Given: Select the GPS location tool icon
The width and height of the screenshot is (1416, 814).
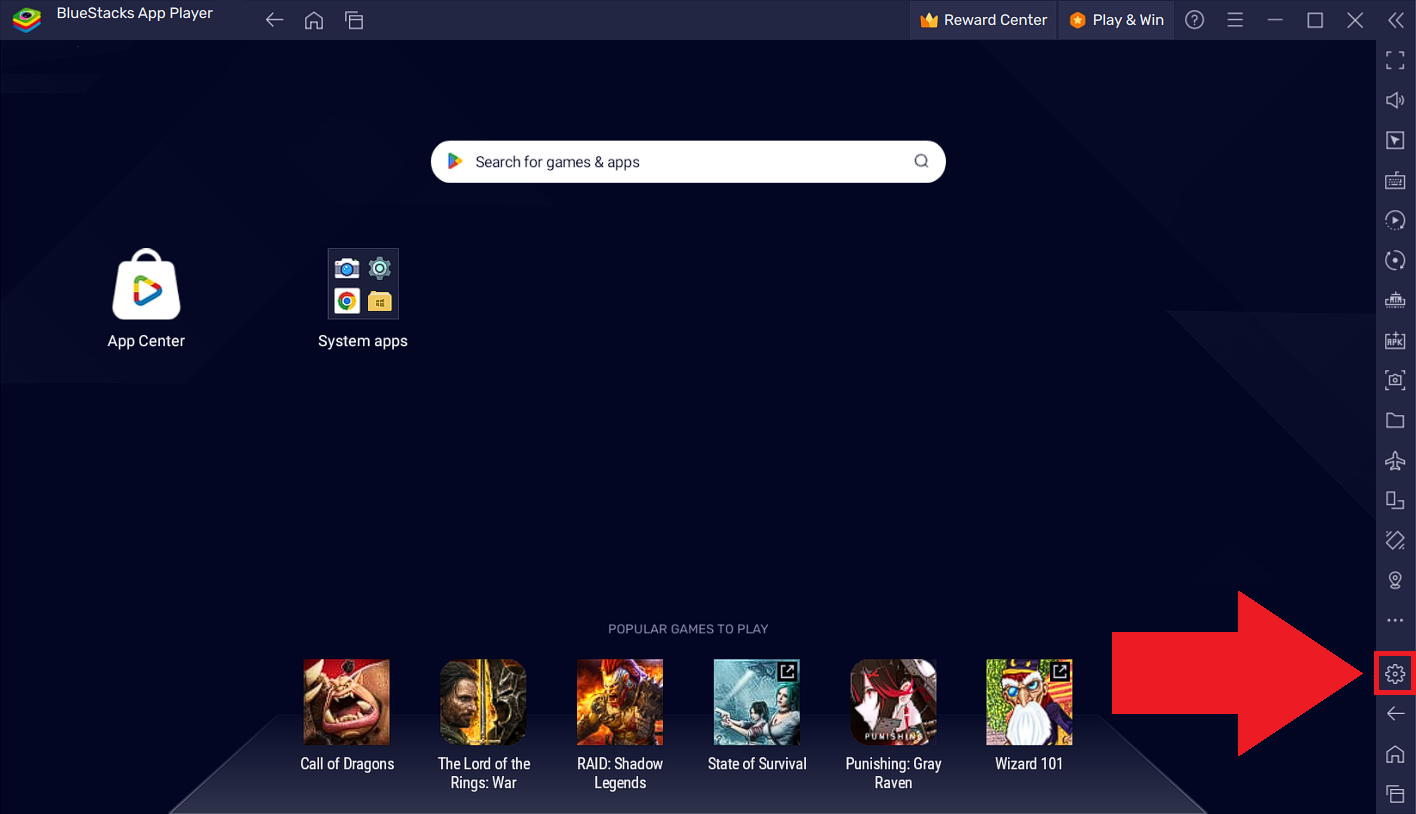Looking at the screenshot, I should click(x=1395, y=580).
